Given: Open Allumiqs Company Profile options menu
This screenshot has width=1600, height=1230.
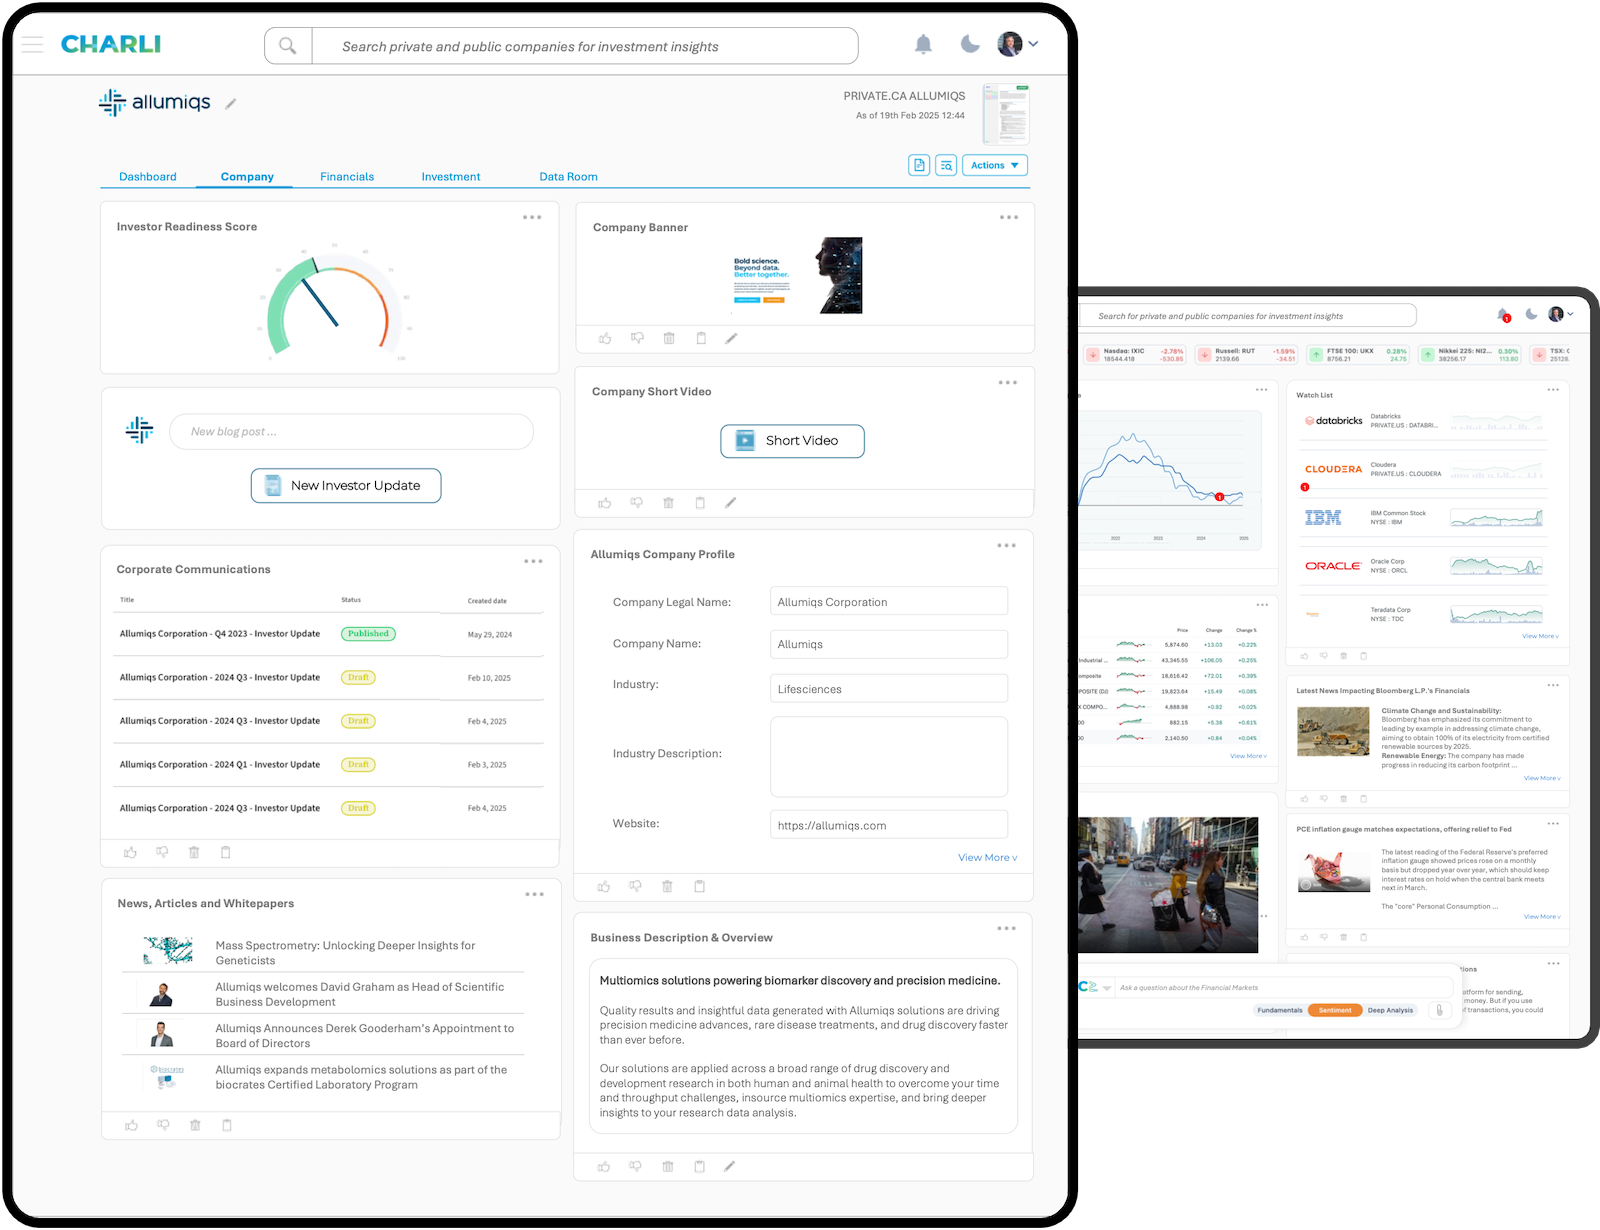Looking at the screenshot, I should pyautogui.click(x=1007, y=545).
